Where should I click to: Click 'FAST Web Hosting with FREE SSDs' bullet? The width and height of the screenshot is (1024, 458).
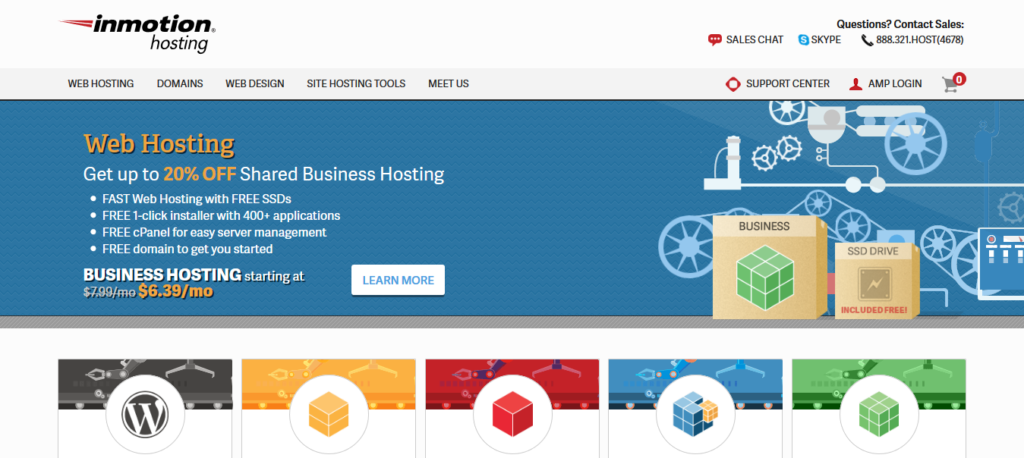(197, 199)
